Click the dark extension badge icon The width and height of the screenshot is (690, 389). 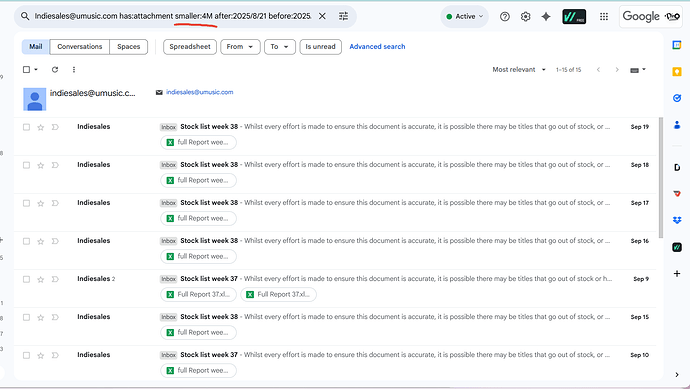[574, 16]
